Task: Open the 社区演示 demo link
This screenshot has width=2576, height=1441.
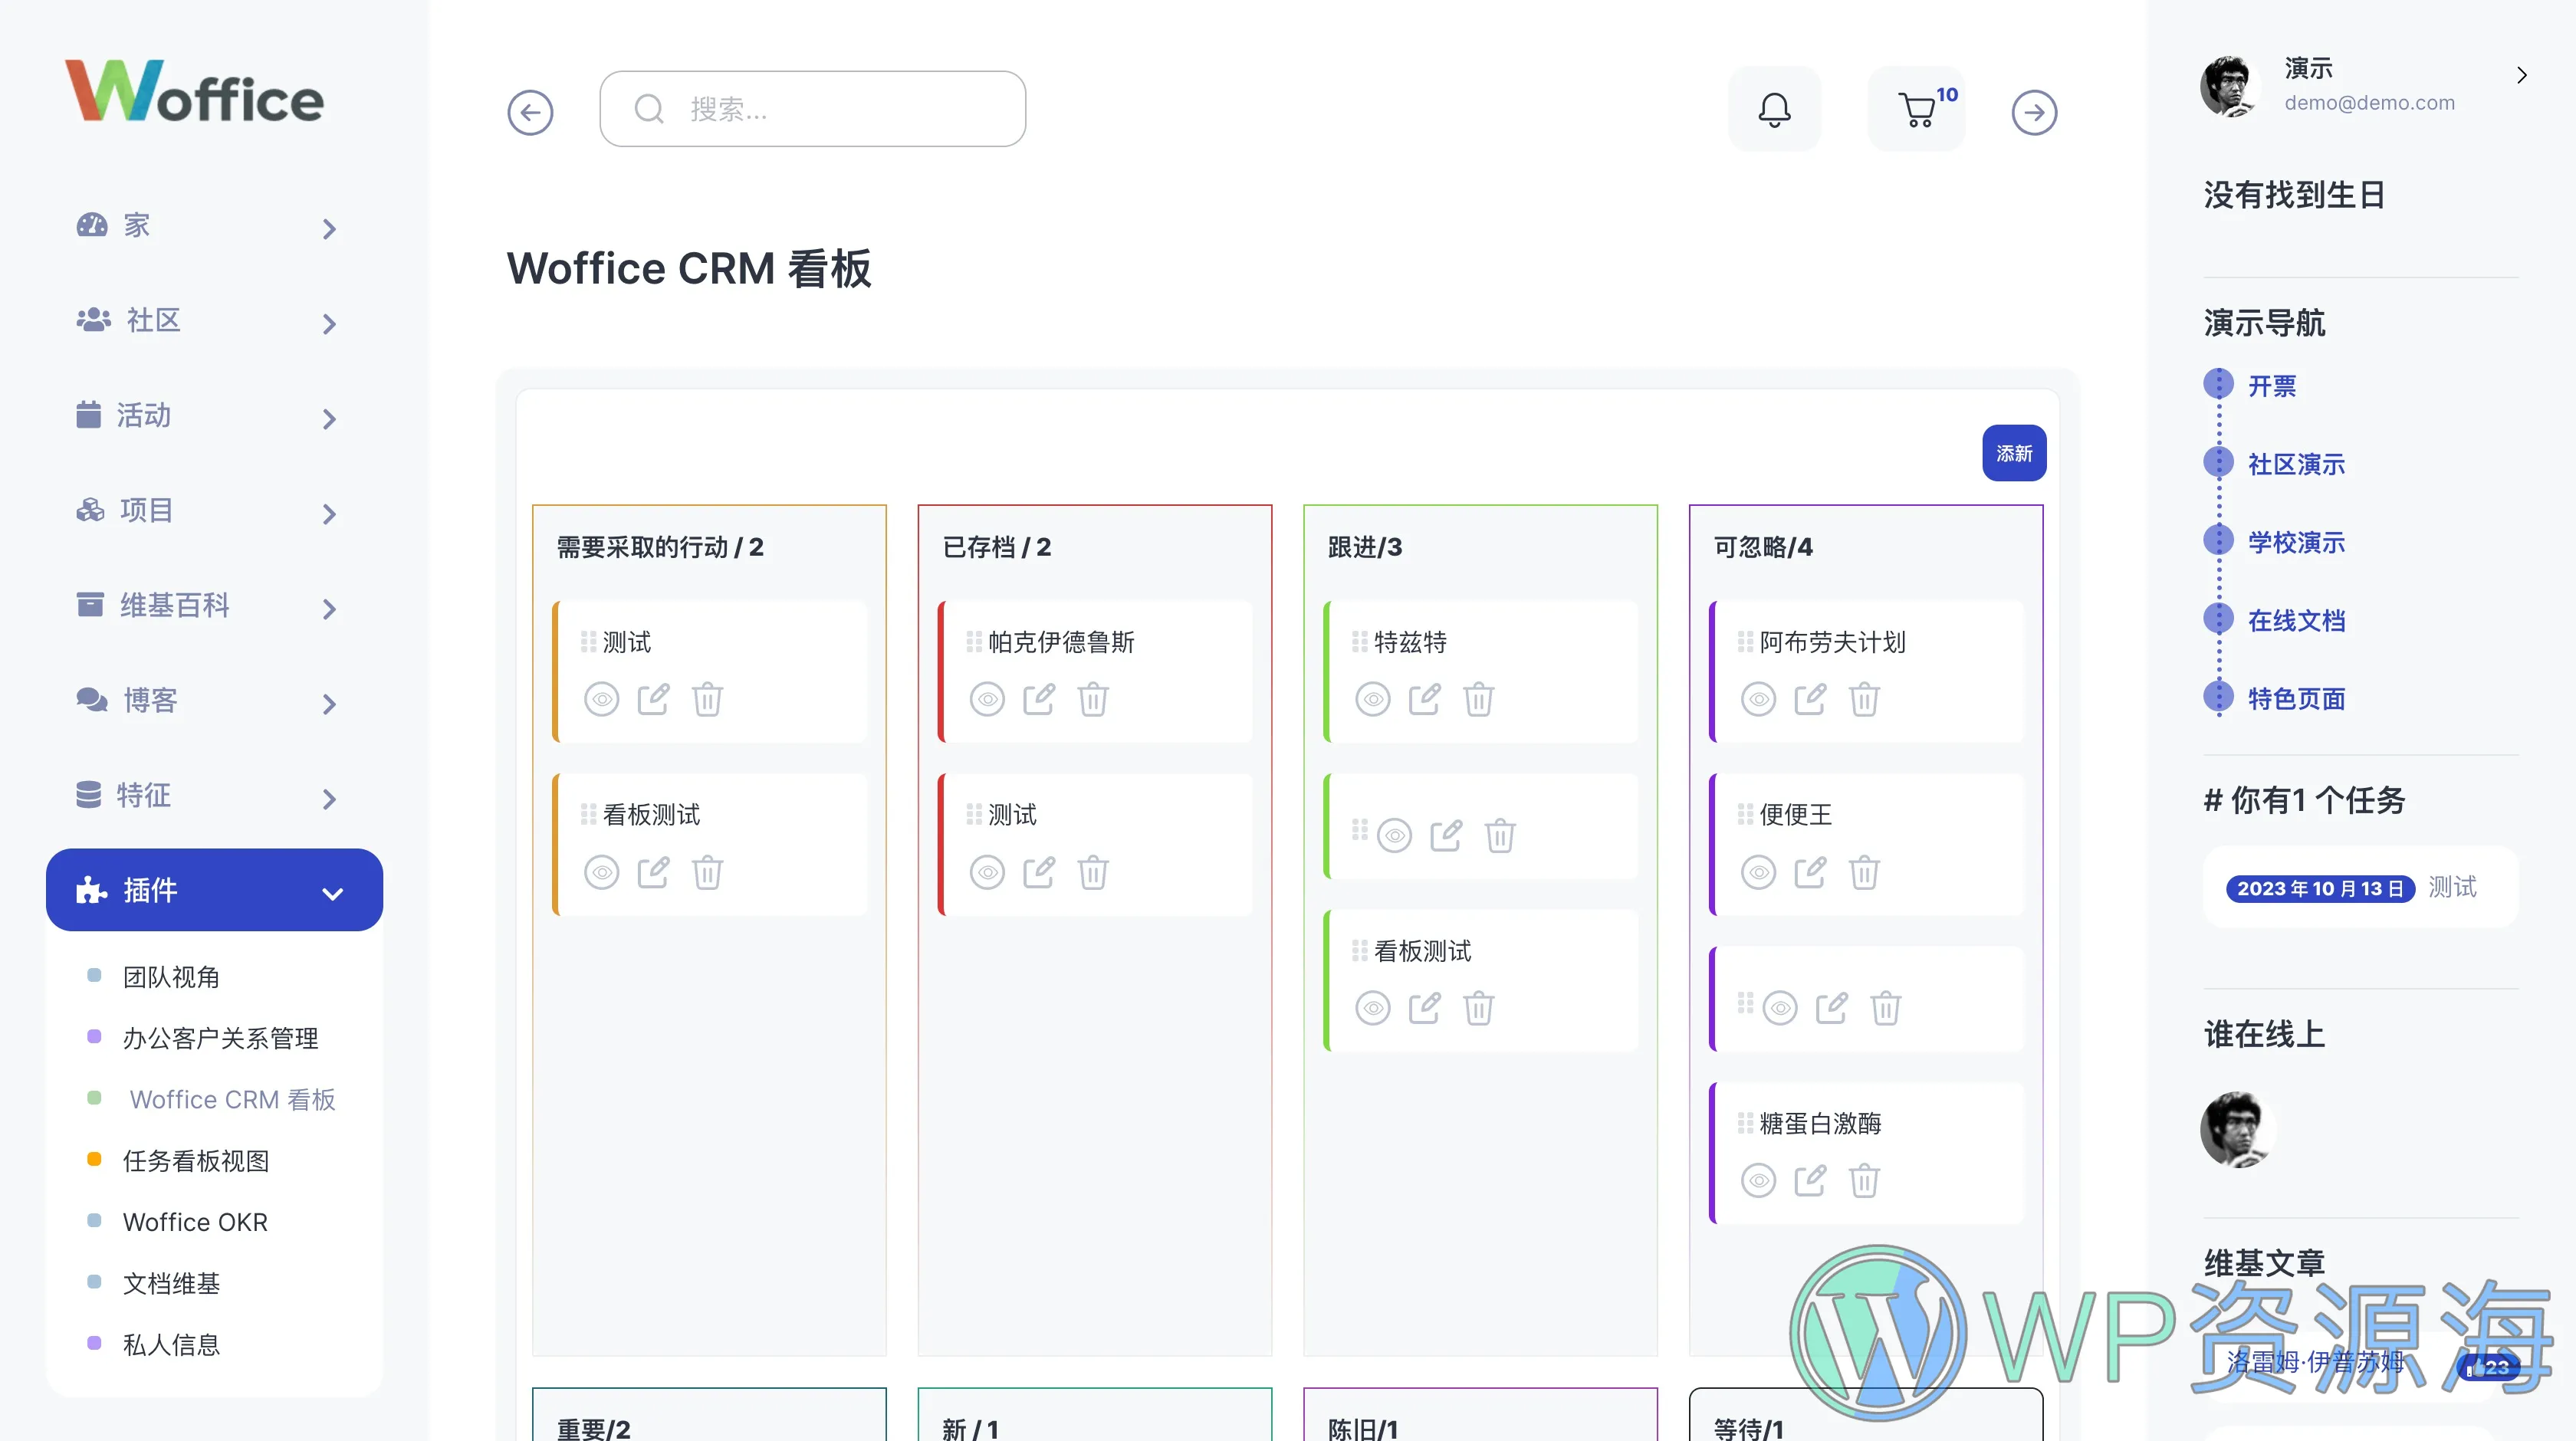Action: tap(2296, 464)
